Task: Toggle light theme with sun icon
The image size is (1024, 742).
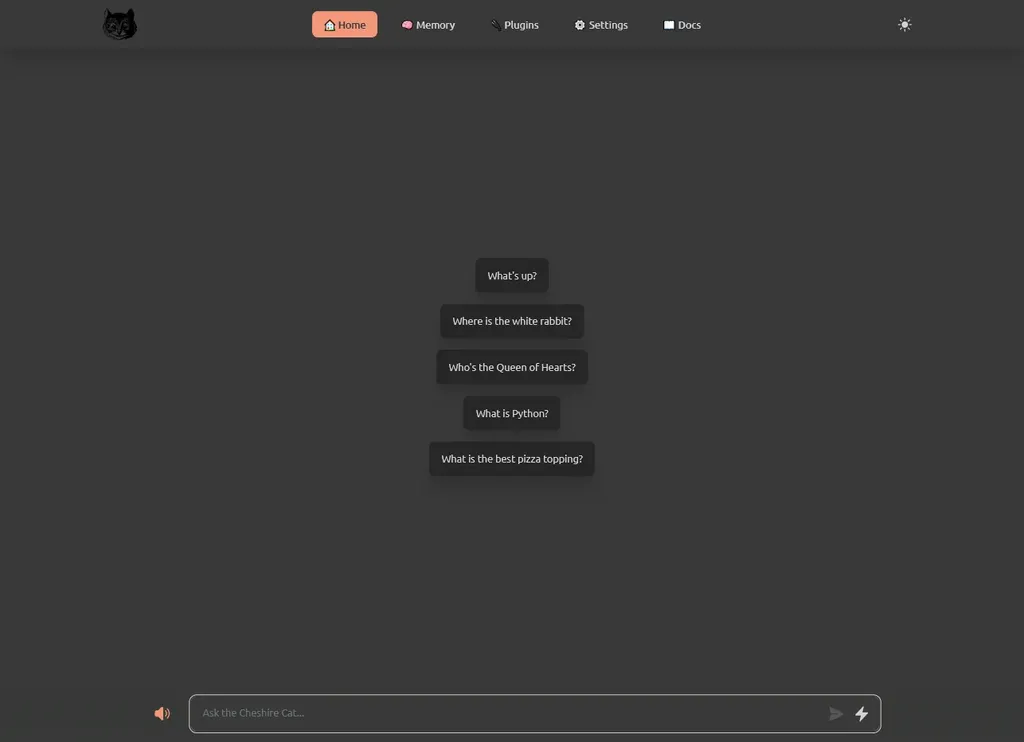Action: point(904,25)
